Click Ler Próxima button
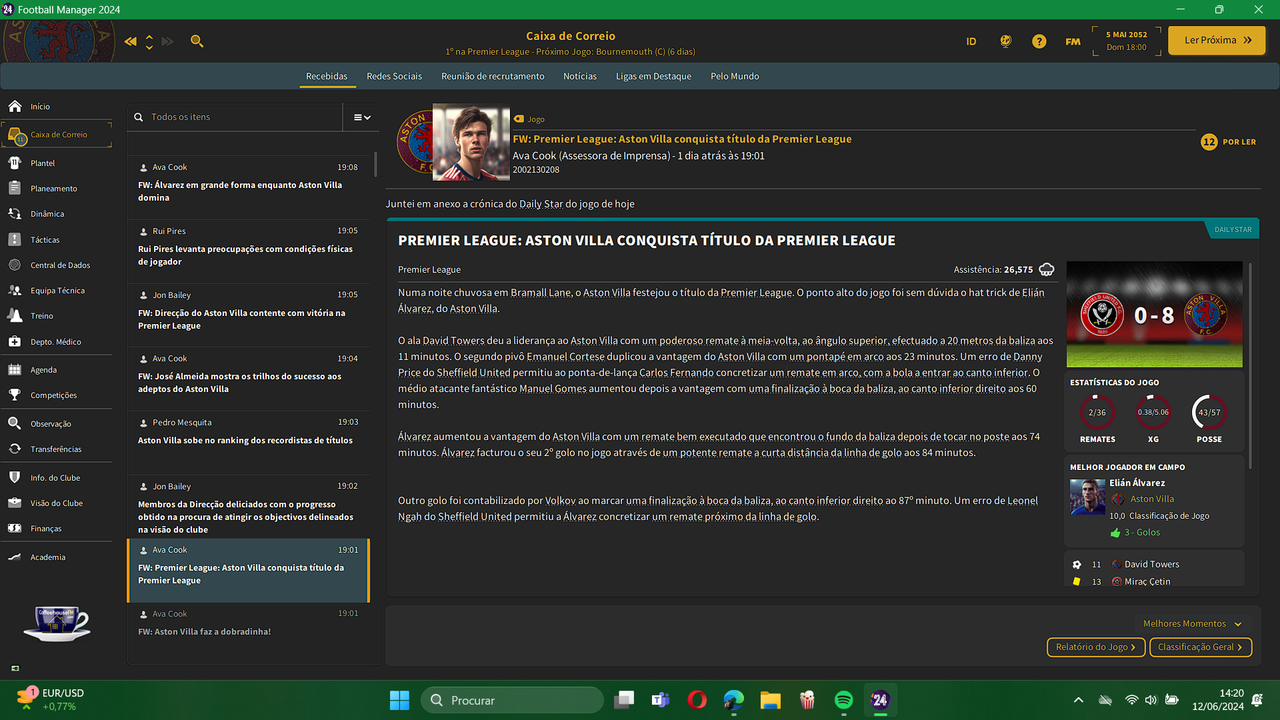 coord(1217,41)
